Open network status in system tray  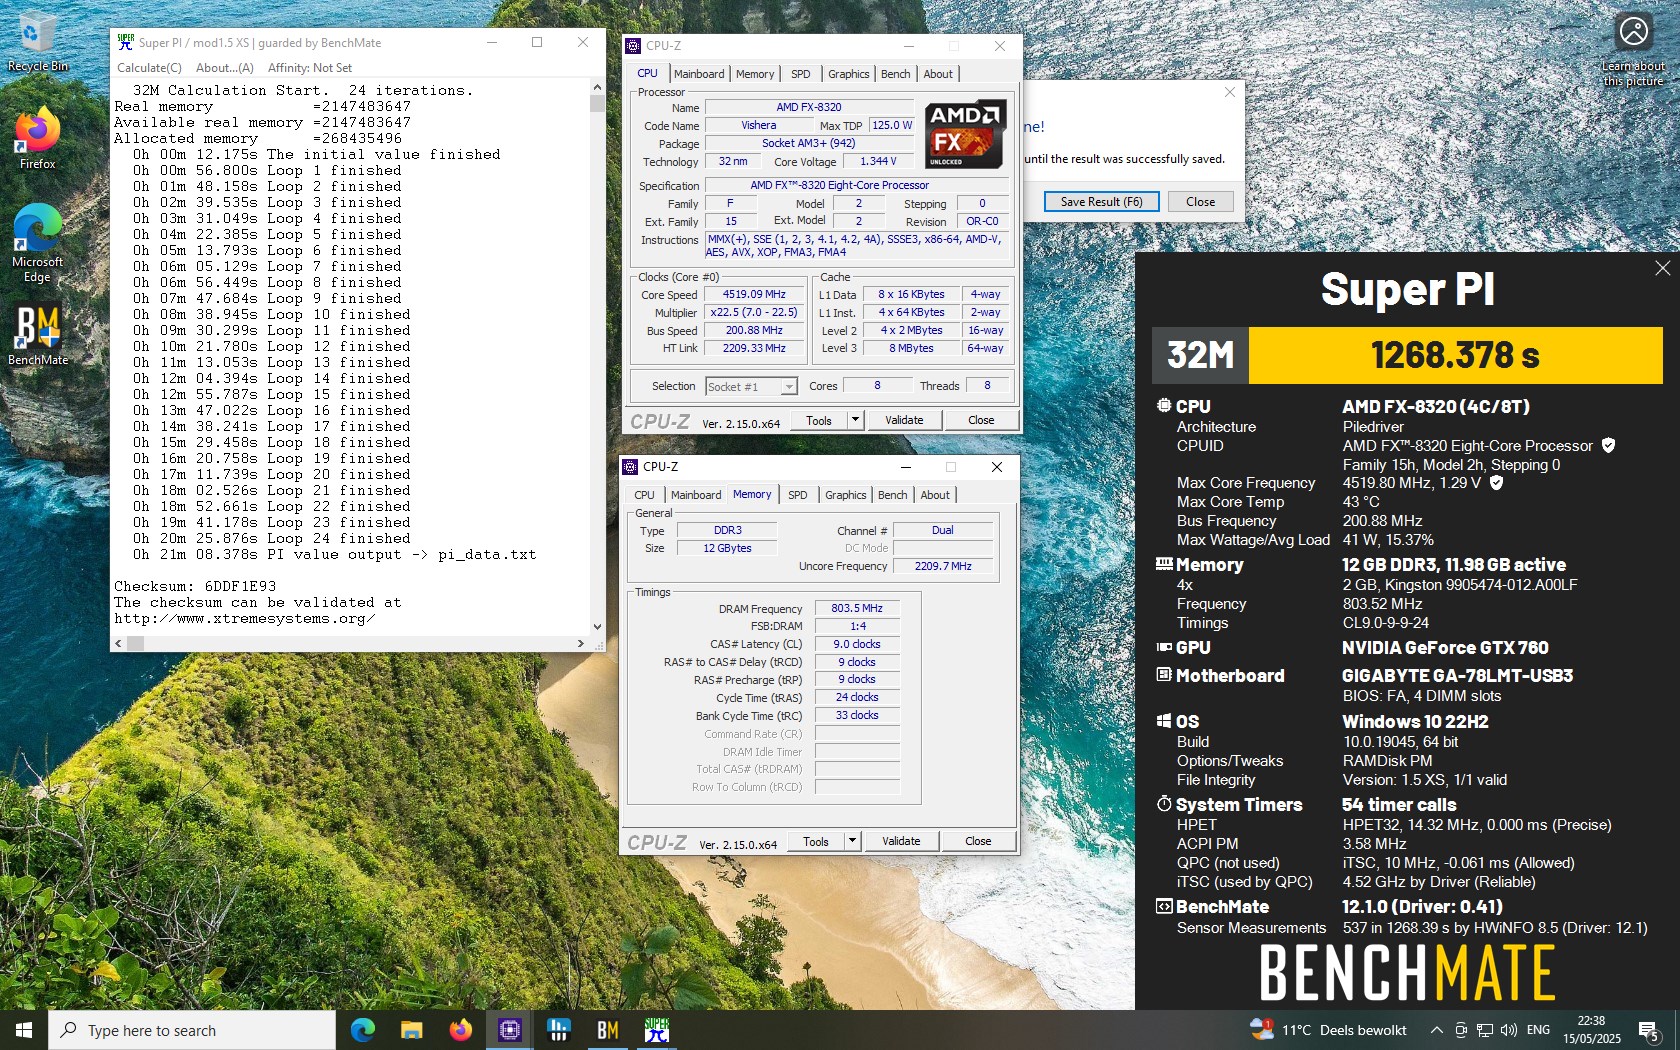[x=1485, y=1030]
